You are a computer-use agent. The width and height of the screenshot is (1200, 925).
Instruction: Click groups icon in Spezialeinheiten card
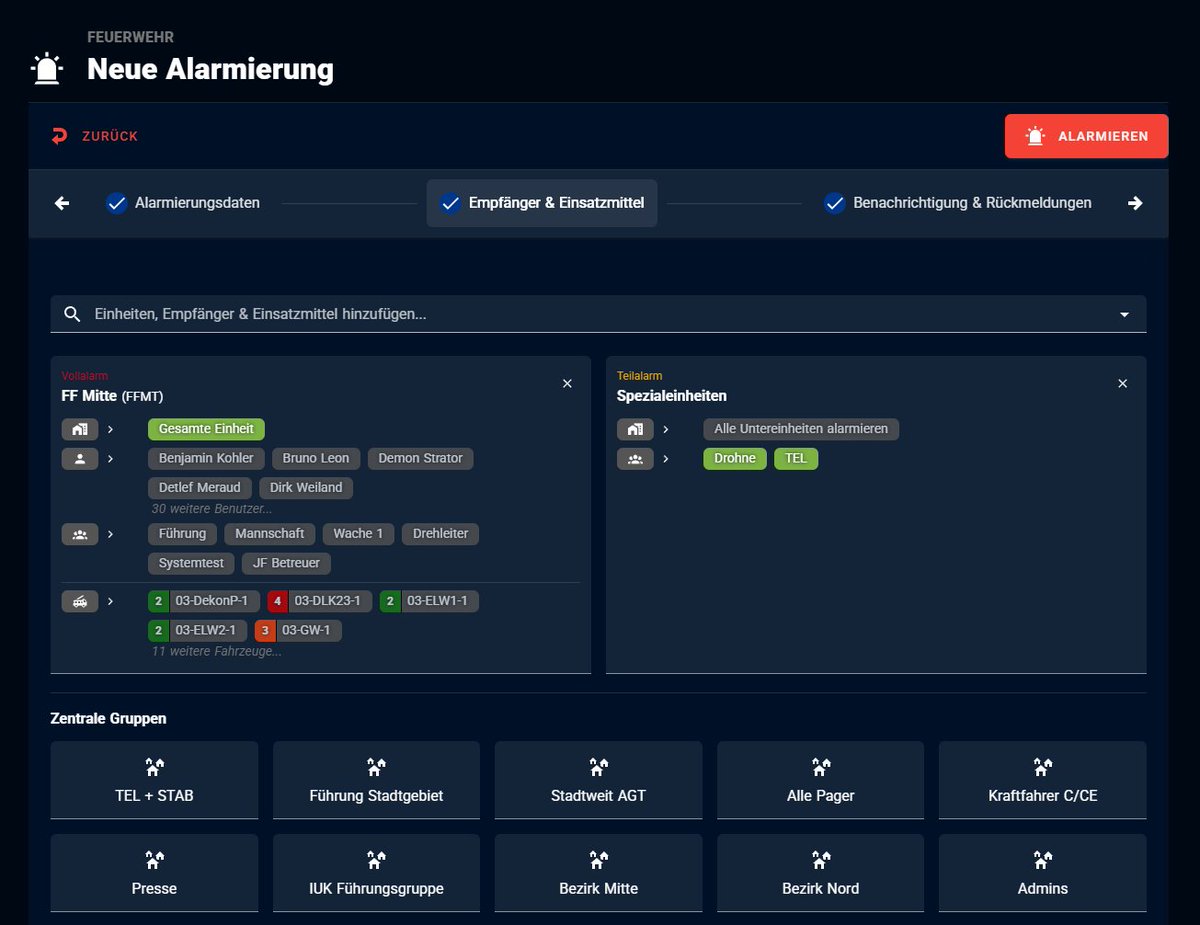point(635,459)
